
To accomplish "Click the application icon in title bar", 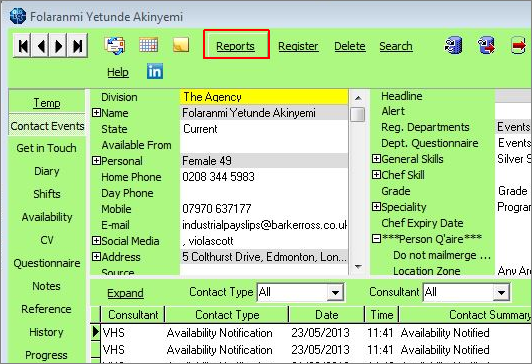I will pyautogui.click(x=18, y=16).
